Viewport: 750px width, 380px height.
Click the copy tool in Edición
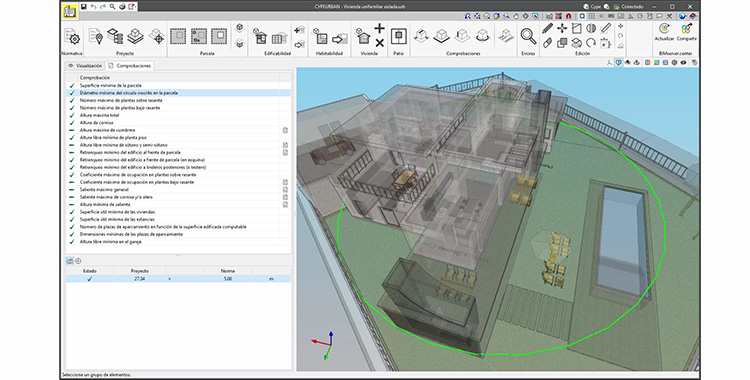pos(562,43)
